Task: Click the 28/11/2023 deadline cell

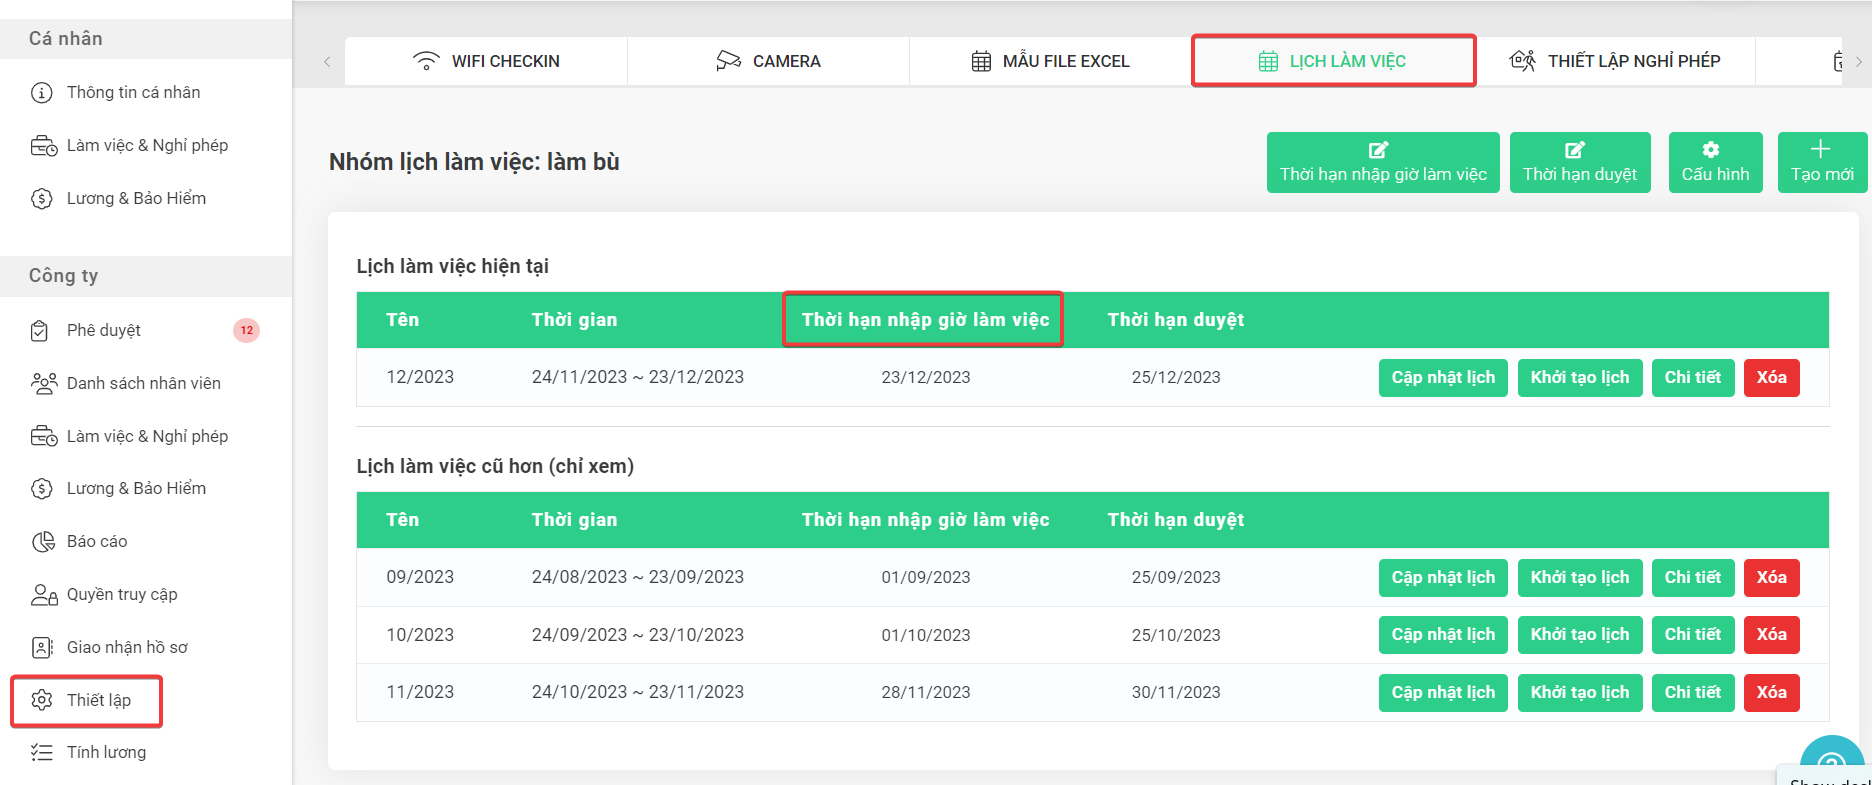Action: click(926, 692)
